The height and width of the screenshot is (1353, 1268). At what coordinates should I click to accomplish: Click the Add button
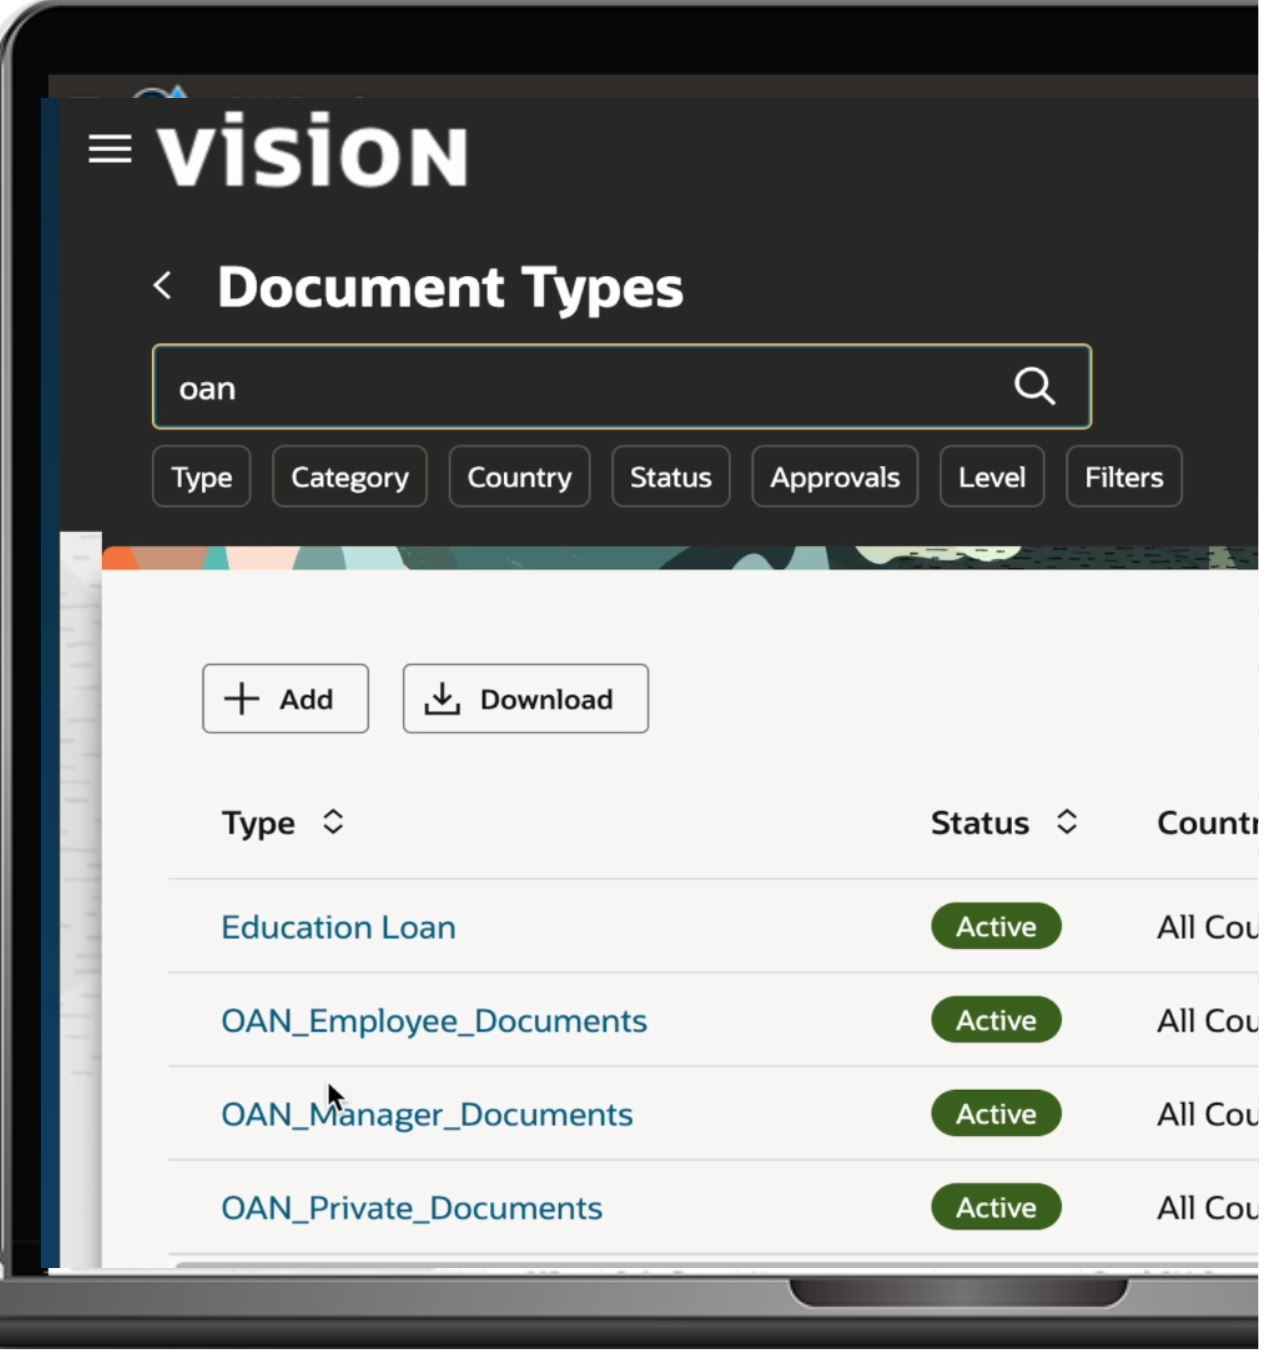click(285, 699)
